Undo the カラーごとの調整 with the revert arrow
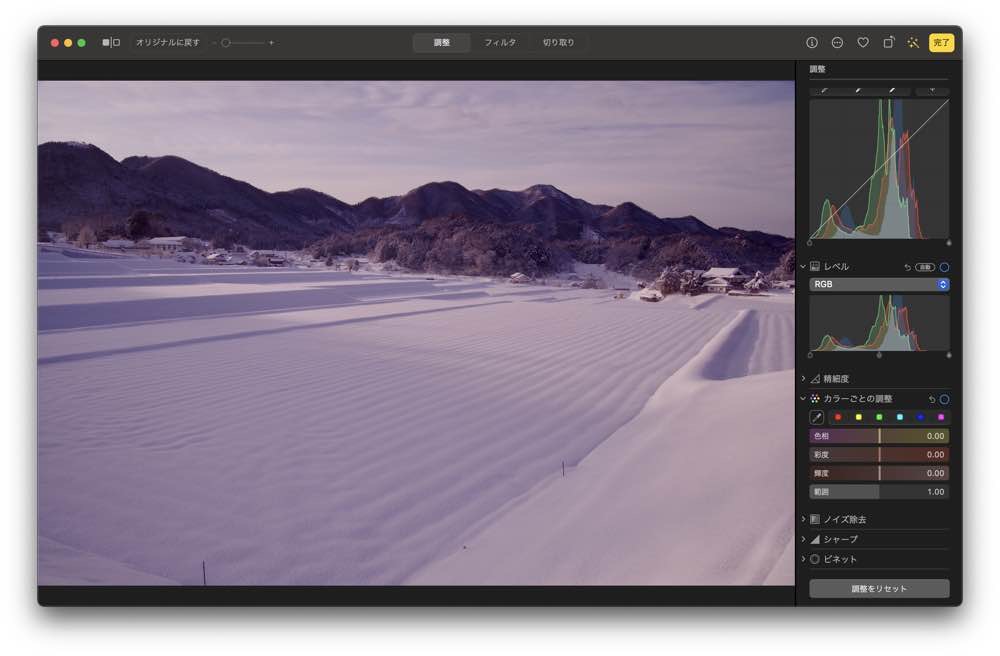1000x656 pixels. [932, 399]
